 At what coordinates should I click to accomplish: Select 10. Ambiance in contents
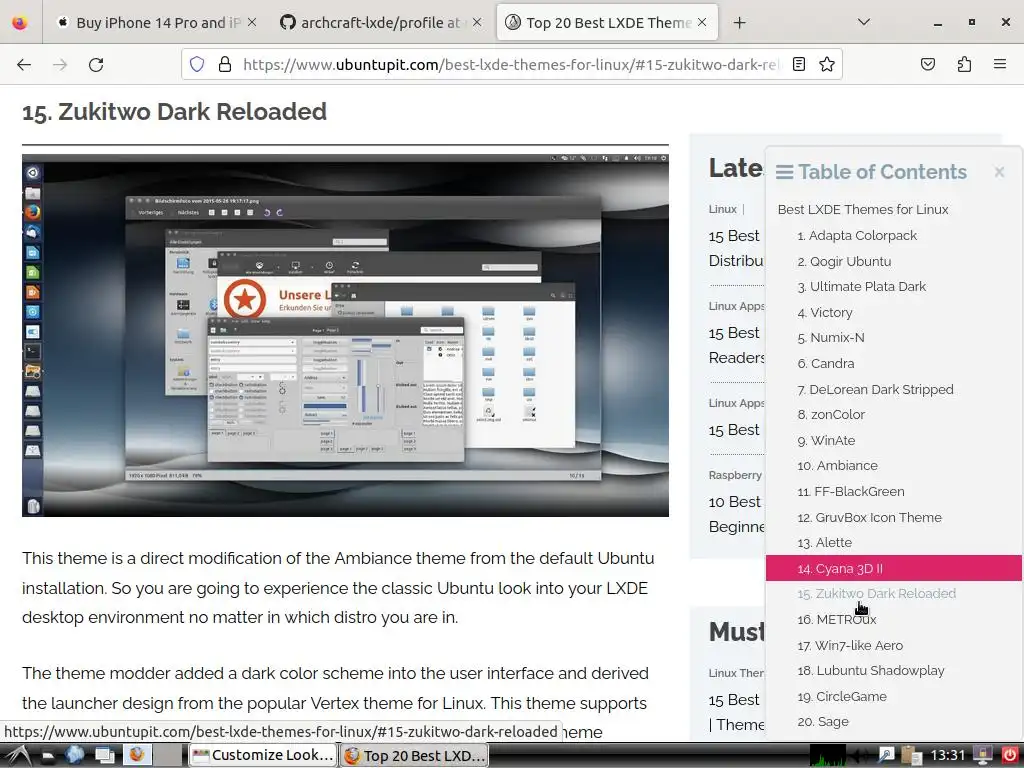click(837, 466)
